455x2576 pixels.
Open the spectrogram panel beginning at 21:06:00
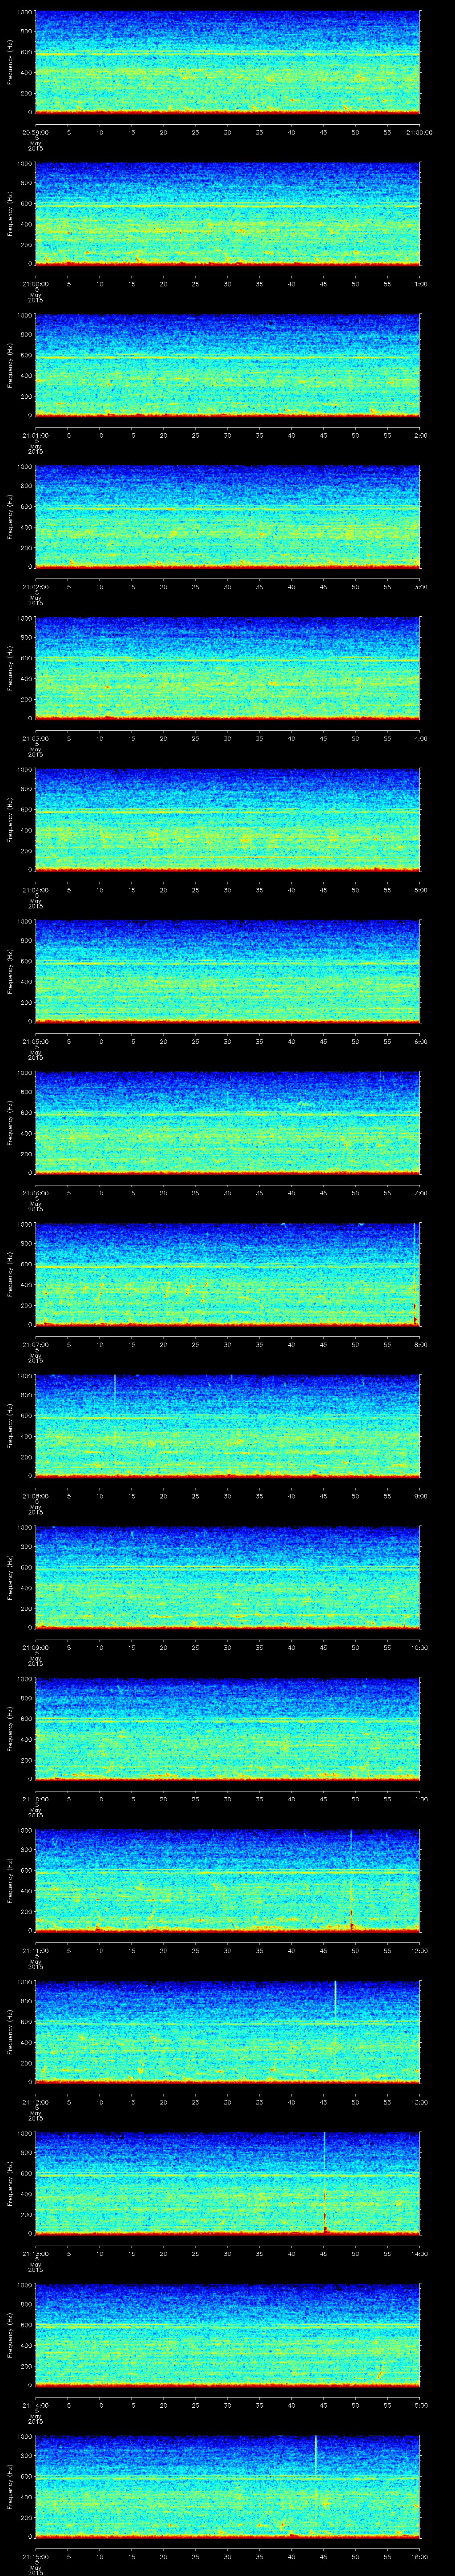click(x=227, y=1123)
